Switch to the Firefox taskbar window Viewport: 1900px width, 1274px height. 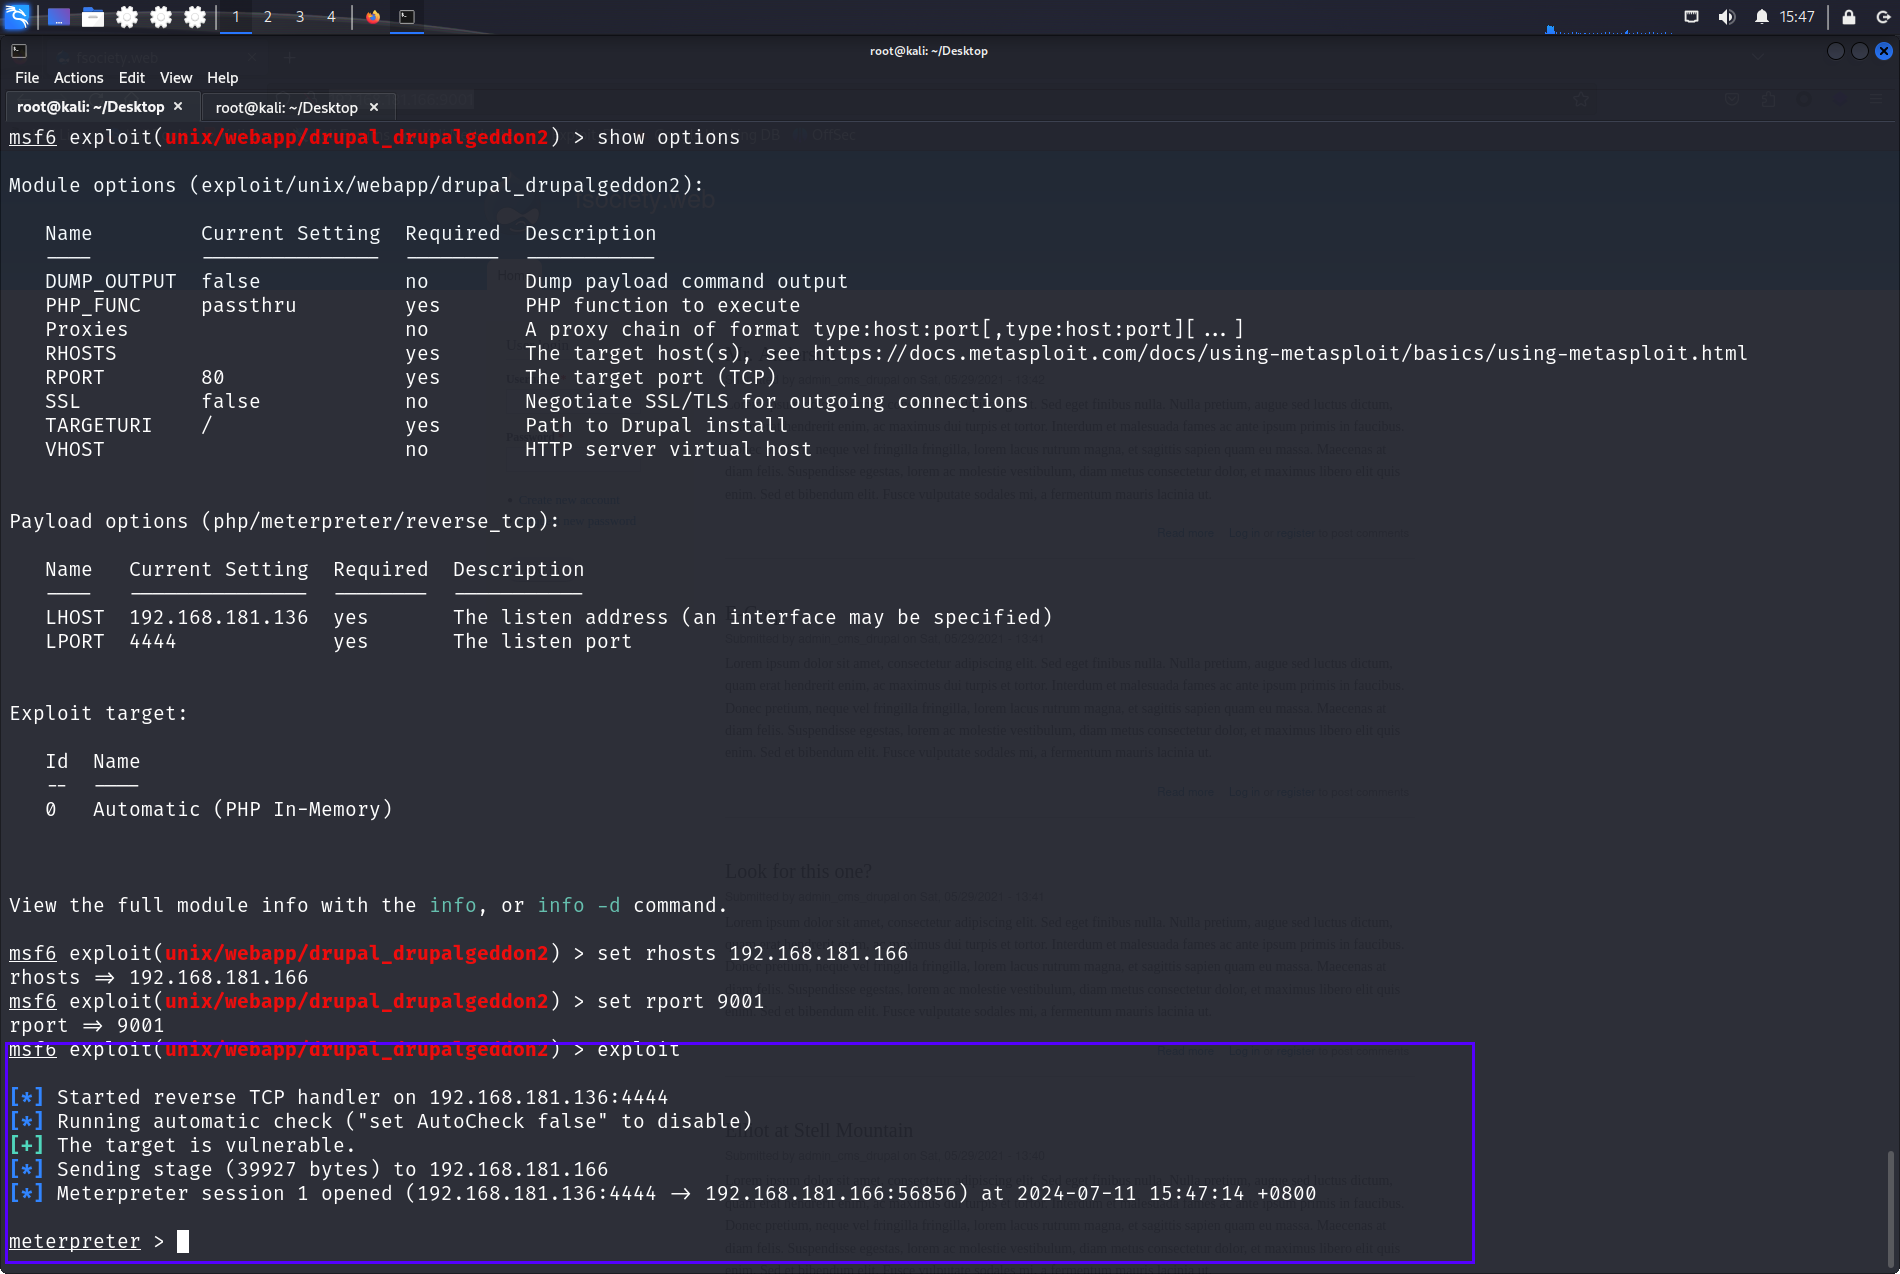(373, 17)
